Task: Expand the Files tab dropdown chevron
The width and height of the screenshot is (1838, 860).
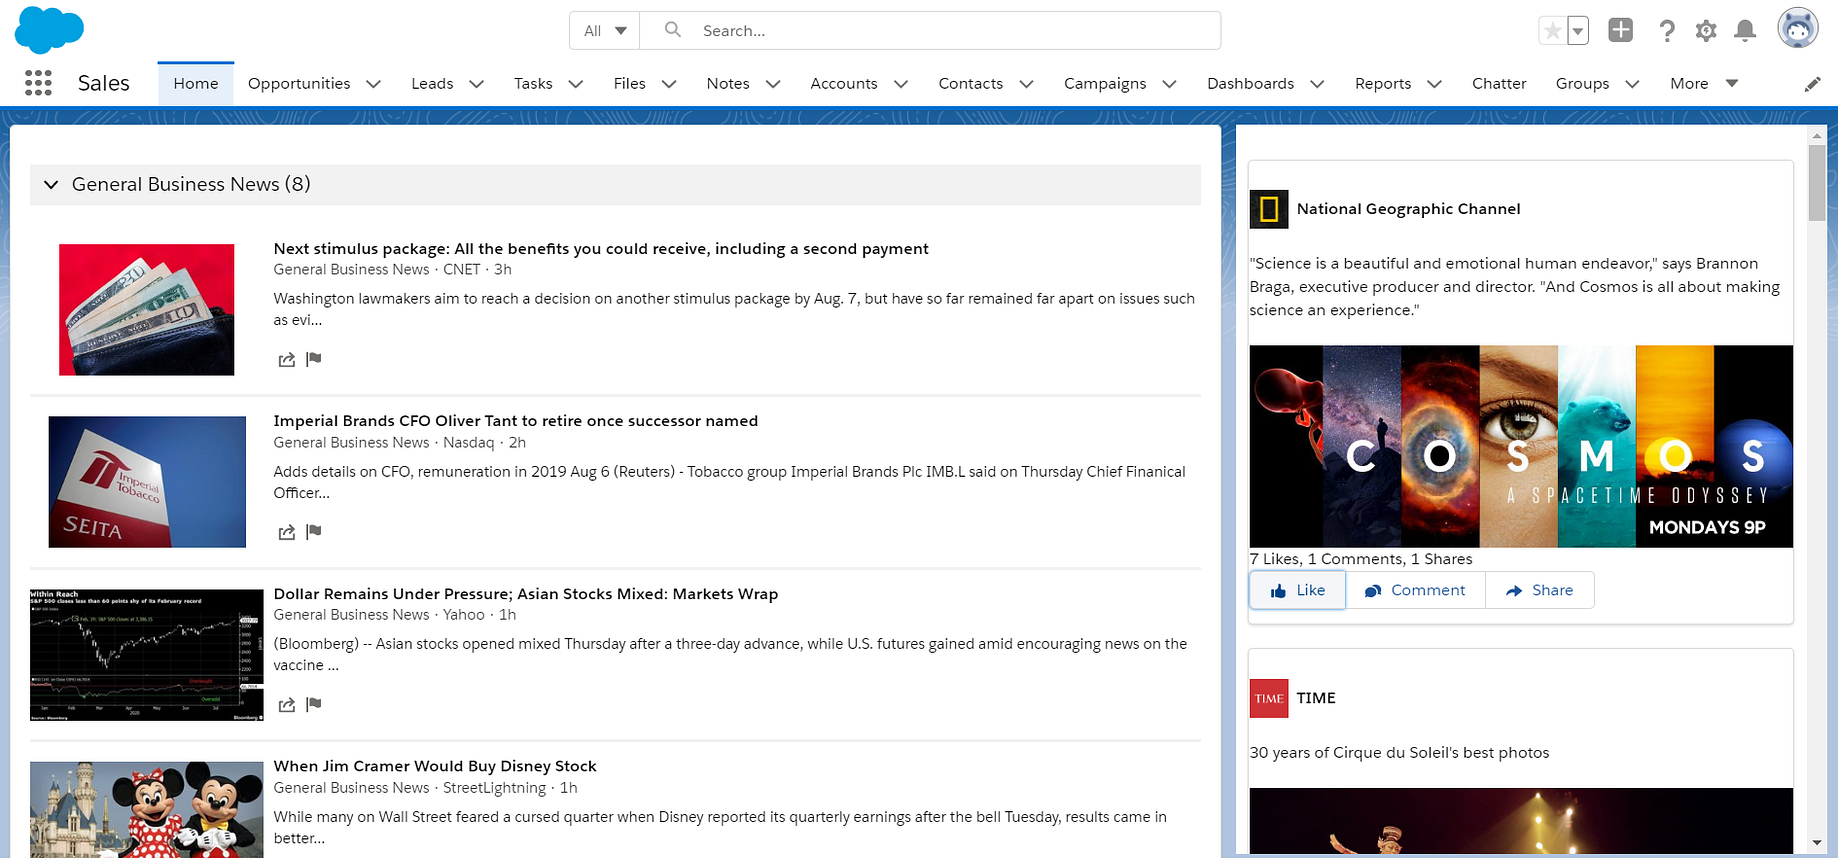Action: [669, 84]
